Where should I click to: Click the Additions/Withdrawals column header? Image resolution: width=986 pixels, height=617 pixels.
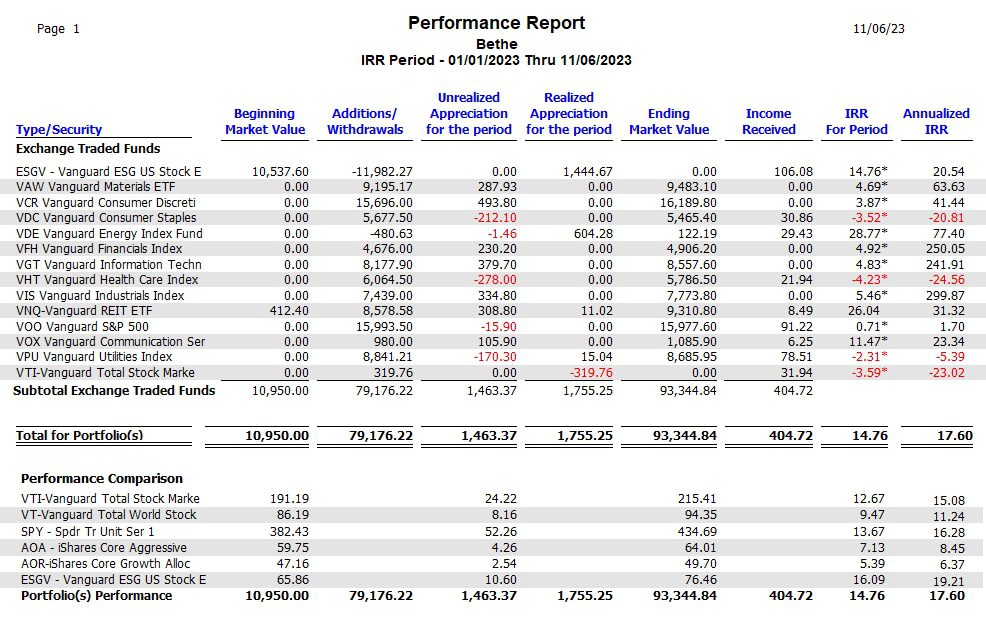(365, 121)
